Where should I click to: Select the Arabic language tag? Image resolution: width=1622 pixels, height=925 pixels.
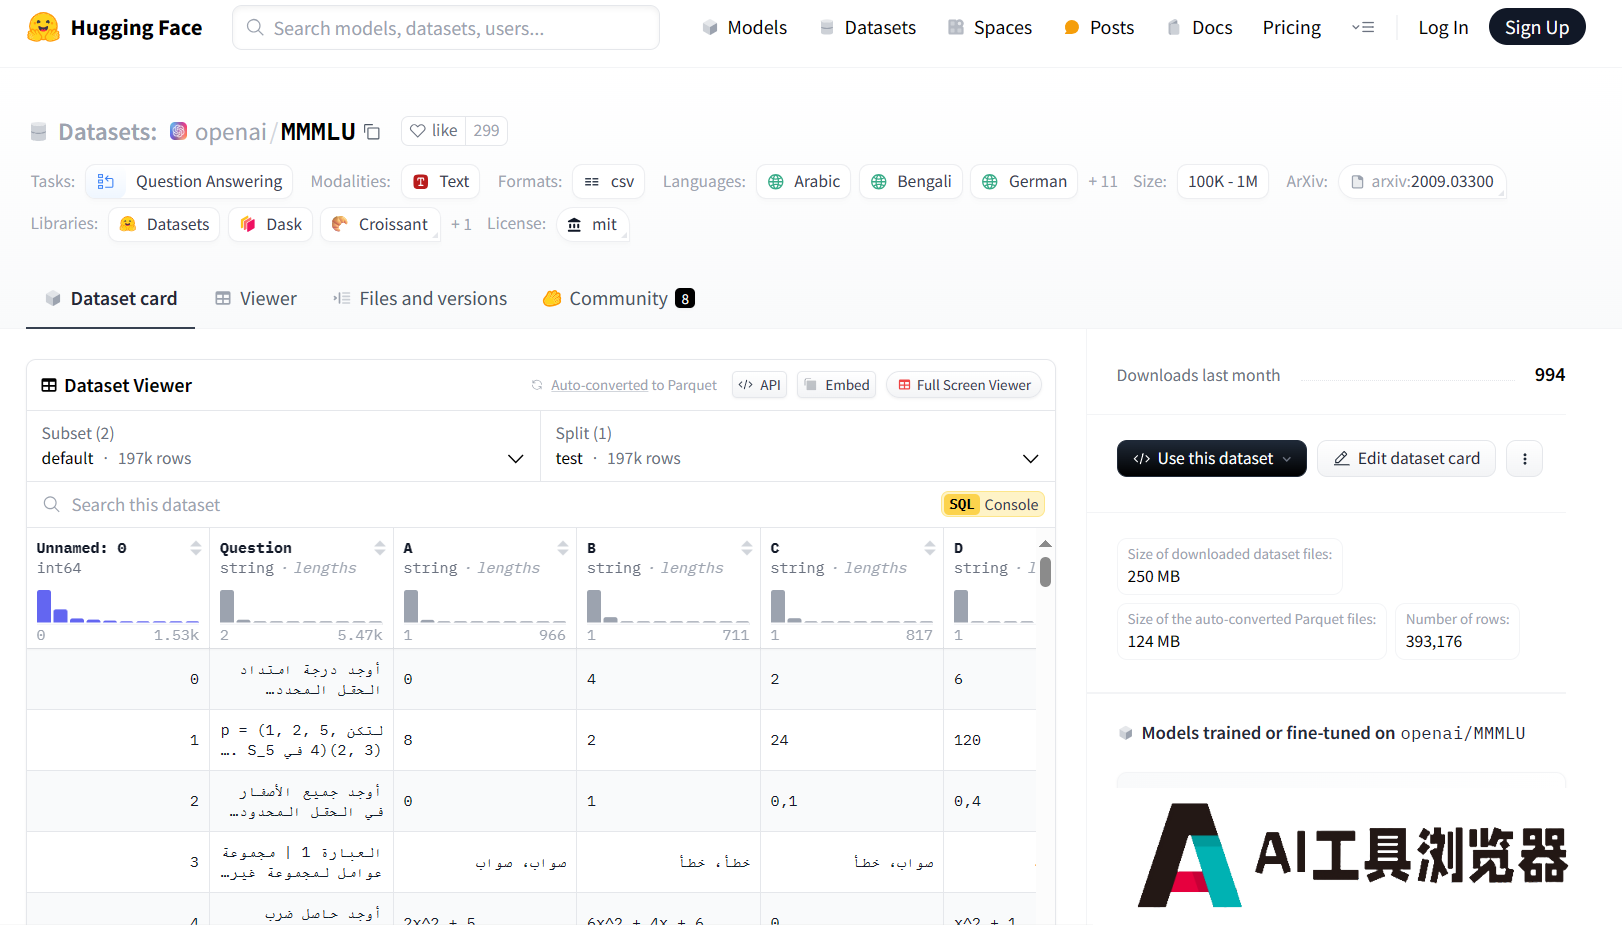[804, 181]
